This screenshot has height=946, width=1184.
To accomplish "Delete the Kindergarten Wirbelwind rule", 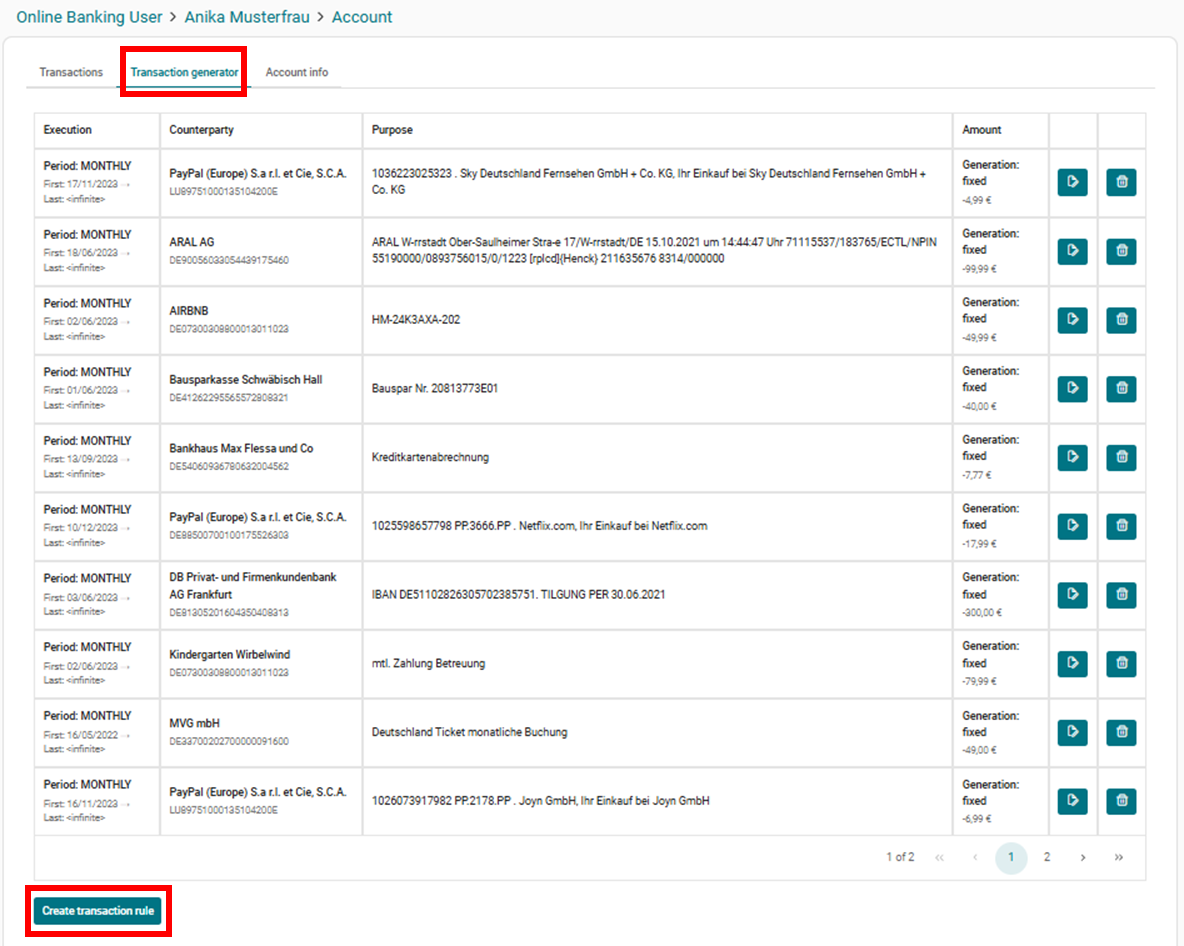I will click(x=1121, y=663).
